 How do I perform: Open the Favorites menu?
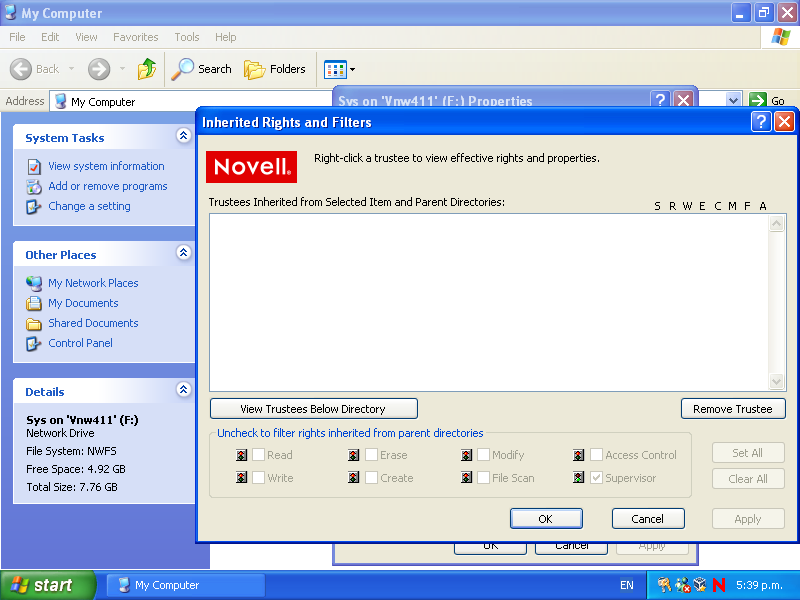(136, 37)
